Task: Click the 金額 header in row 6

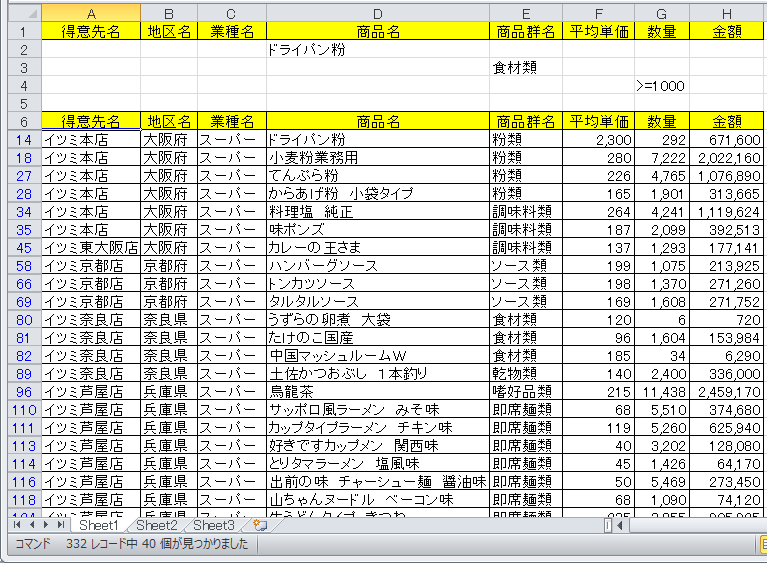Action: tap(727, 121)
